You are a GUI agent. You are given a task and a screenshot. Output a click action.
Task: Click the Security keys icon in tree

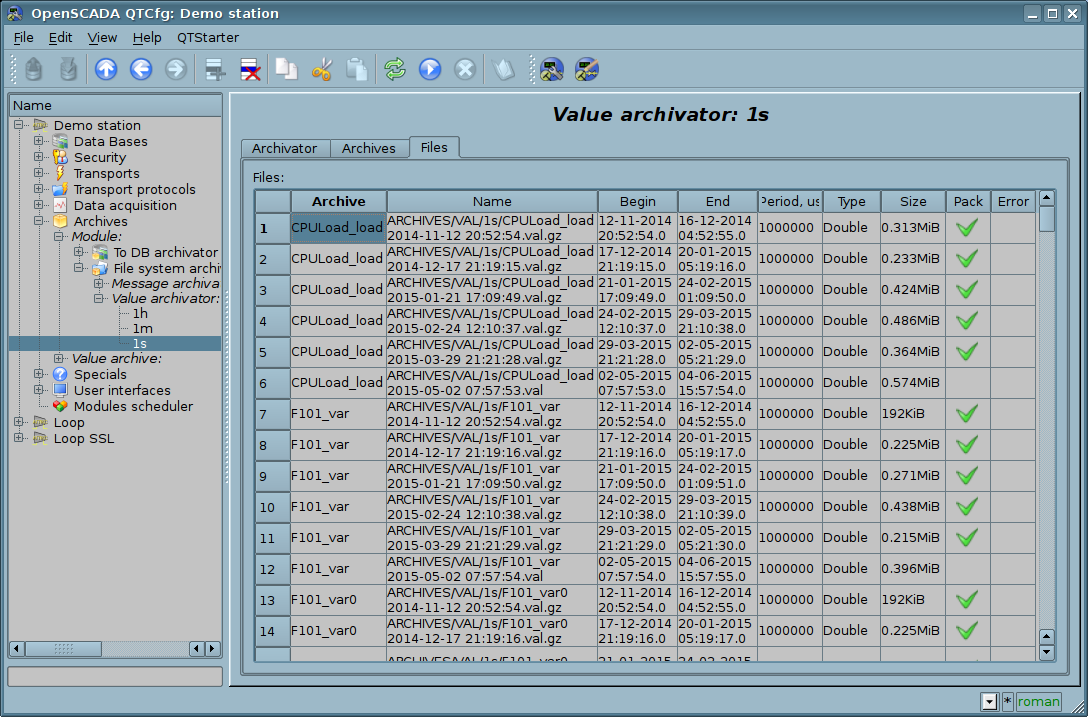(60, 157)
